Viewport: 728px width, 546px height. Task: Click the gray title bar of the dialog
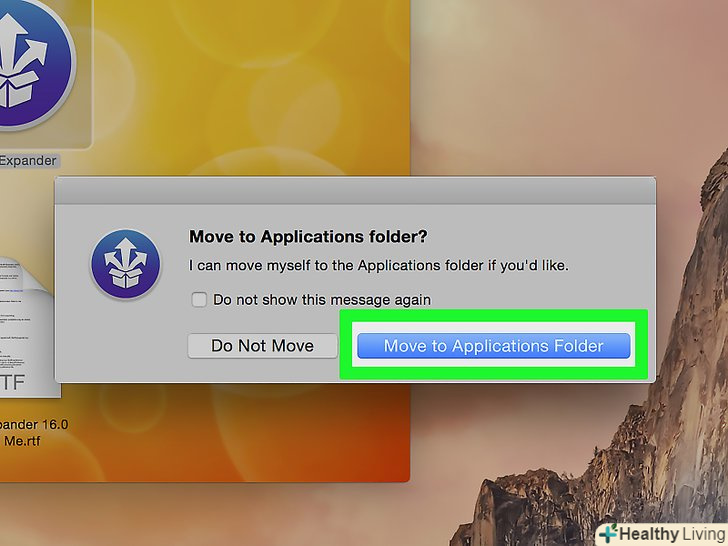[355, 190]
